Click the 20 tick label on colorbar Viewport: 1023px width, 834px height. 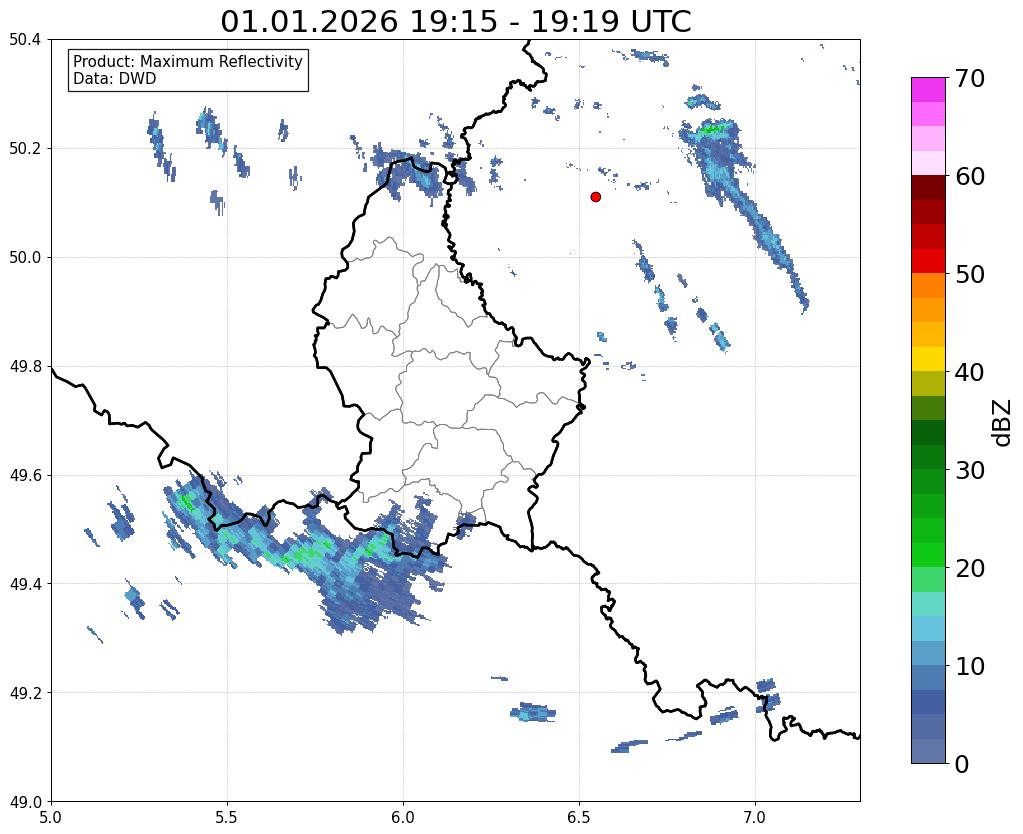(x=970, y=568)
